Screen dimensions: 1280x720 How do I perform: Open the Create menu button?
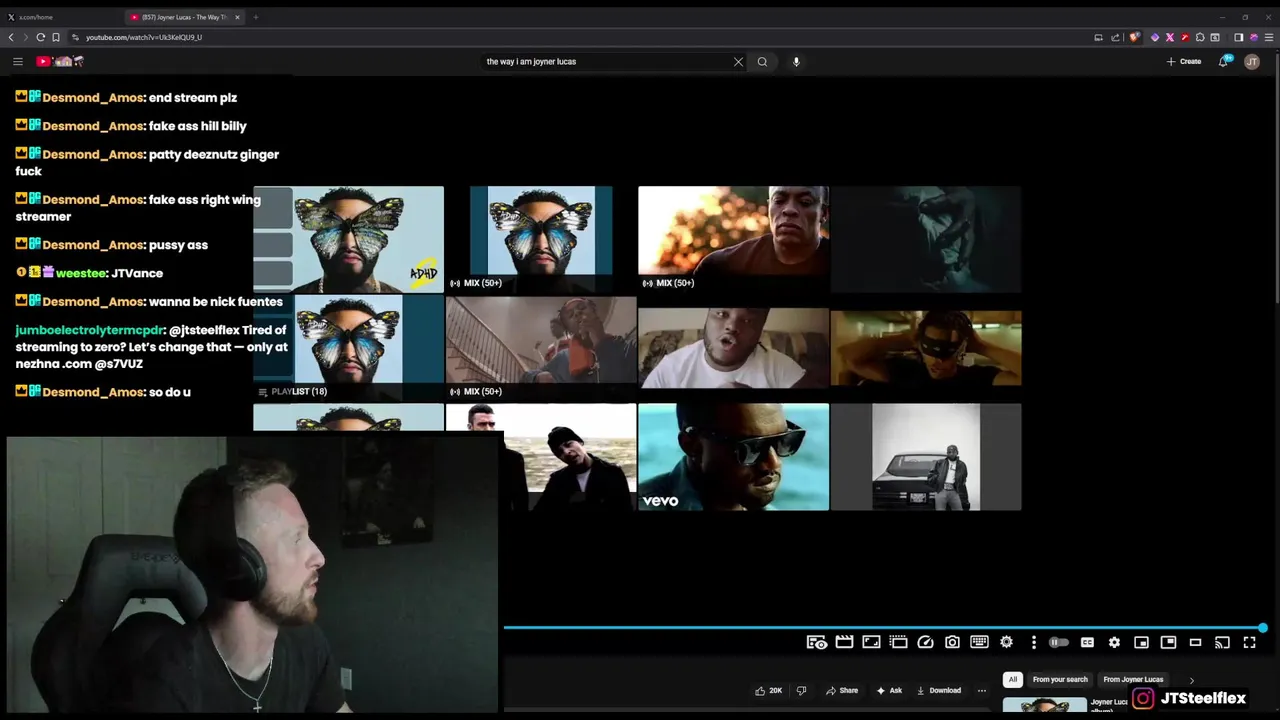(x=1184, y=61)
